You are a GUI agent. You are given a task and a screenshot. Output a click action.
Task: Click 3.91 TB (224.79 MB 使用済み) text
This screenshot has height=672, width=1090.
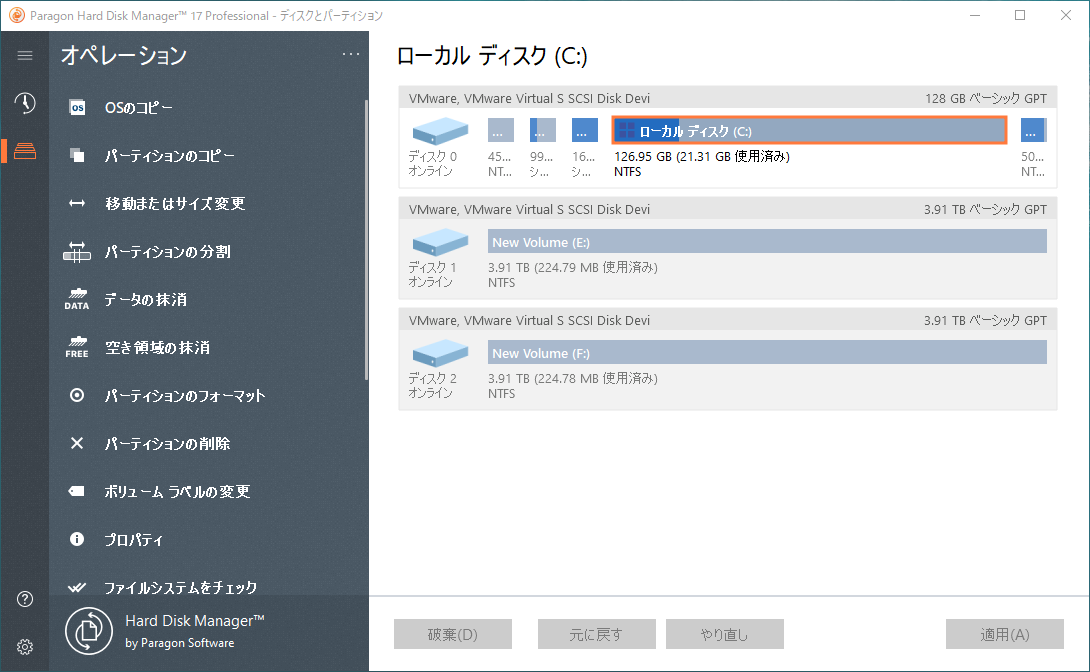pos(572,268)
